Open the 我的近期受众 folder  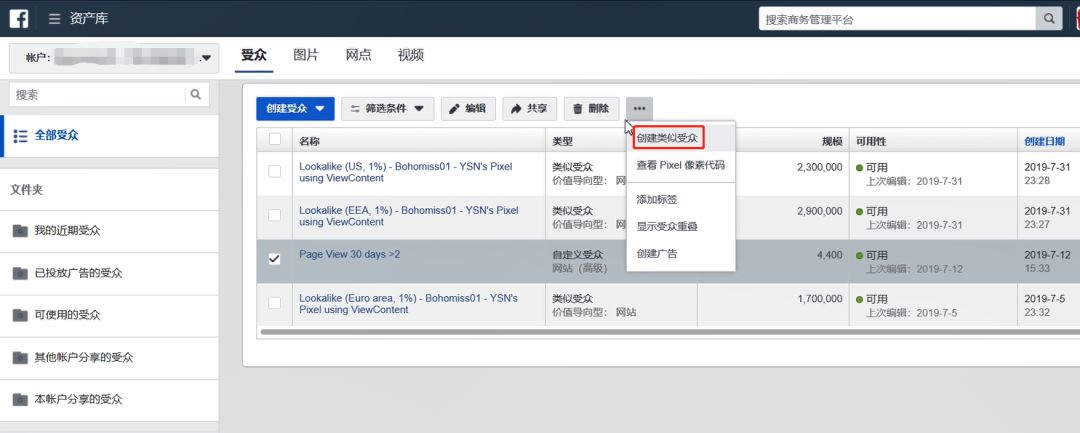(66, 231)
